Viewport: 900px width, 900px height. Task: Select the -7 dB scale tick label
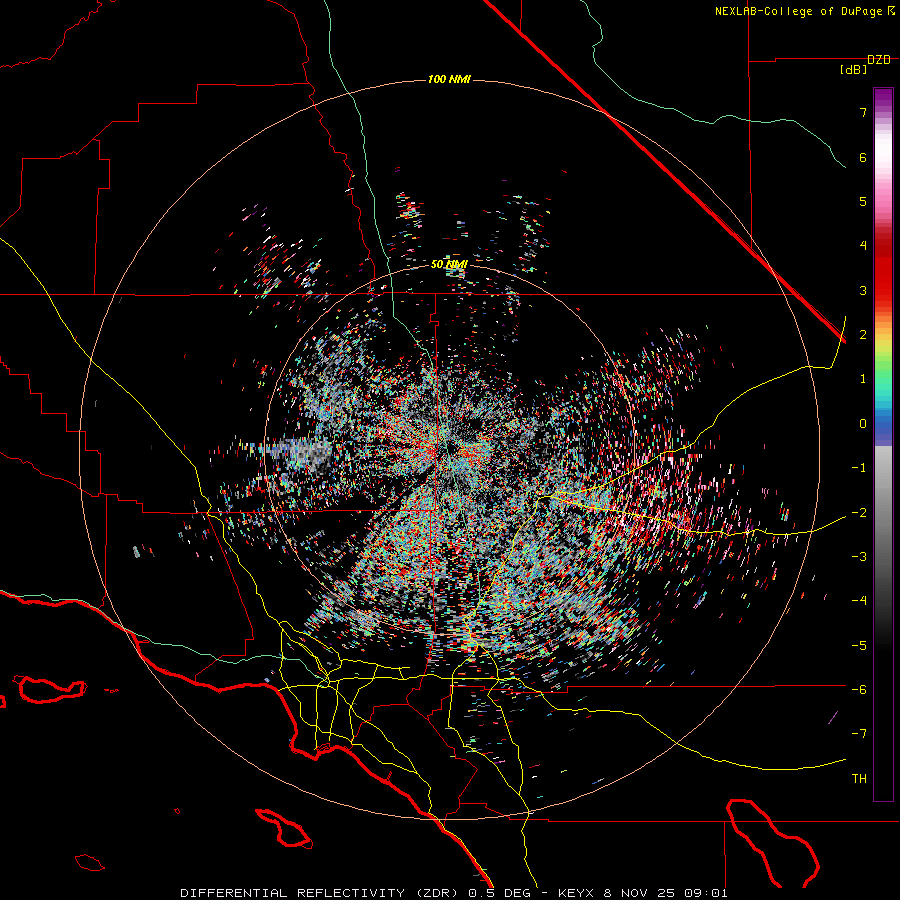pyautogui.click(x=859, y=734)
